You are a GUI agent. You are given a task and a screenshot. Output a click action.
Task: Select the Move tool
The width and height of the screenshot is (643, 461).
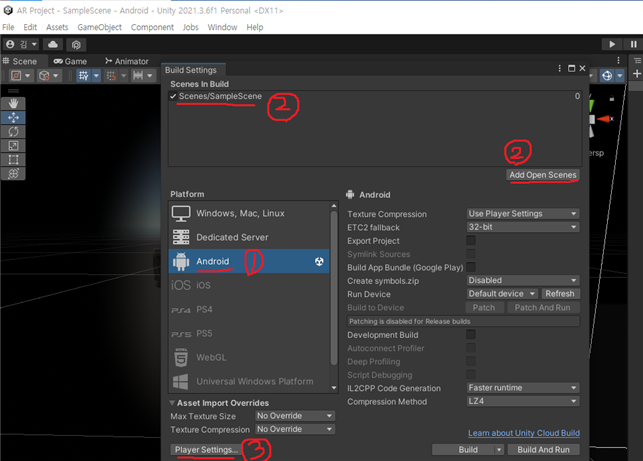pos(13,118)
